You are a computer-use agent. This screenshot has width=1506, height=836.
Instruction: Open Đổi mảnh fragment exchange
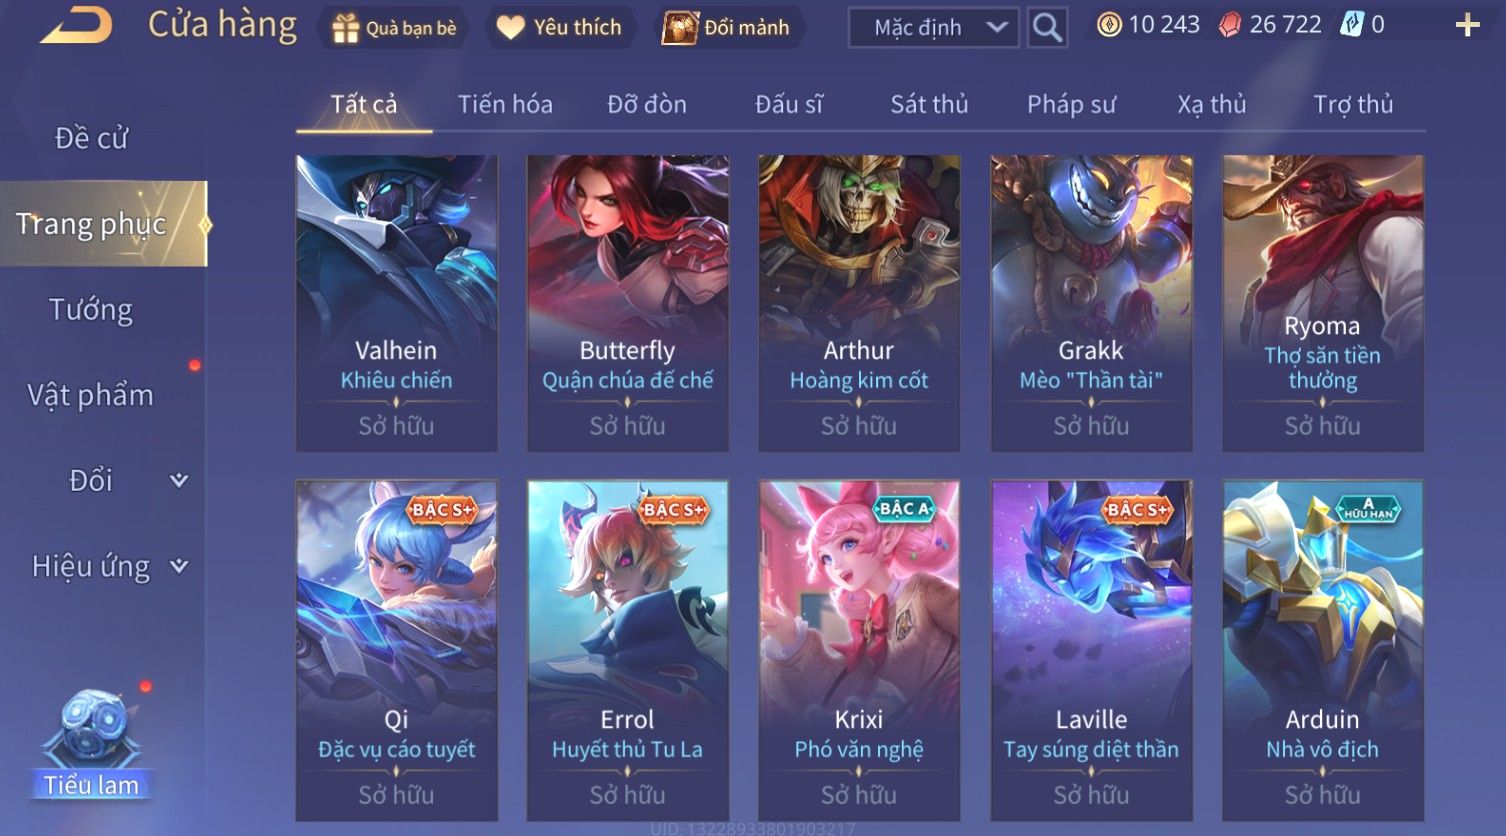click(727, 27)
